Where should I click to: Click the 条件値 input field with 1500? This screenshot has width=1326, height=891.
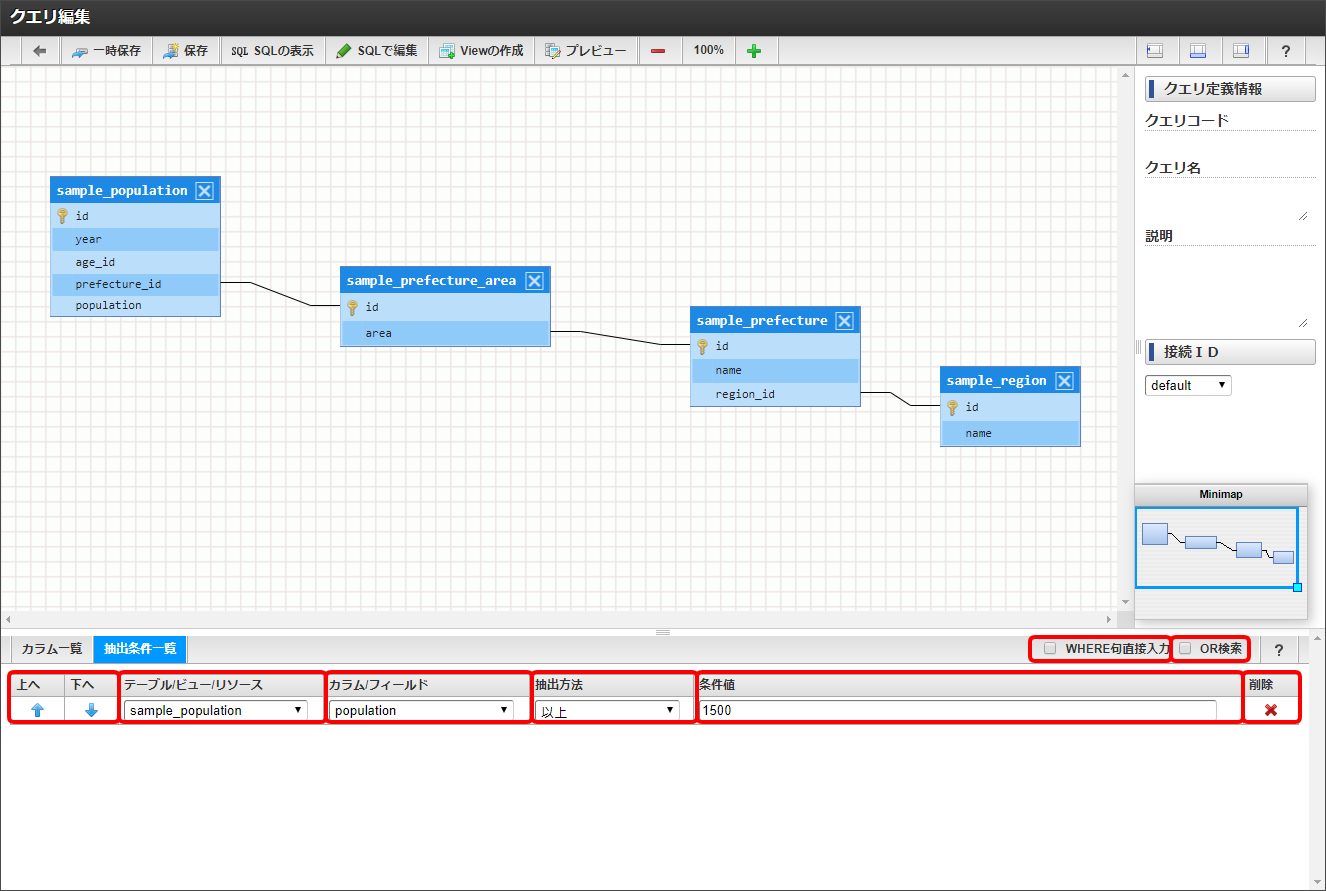click(x=957, y=711)
